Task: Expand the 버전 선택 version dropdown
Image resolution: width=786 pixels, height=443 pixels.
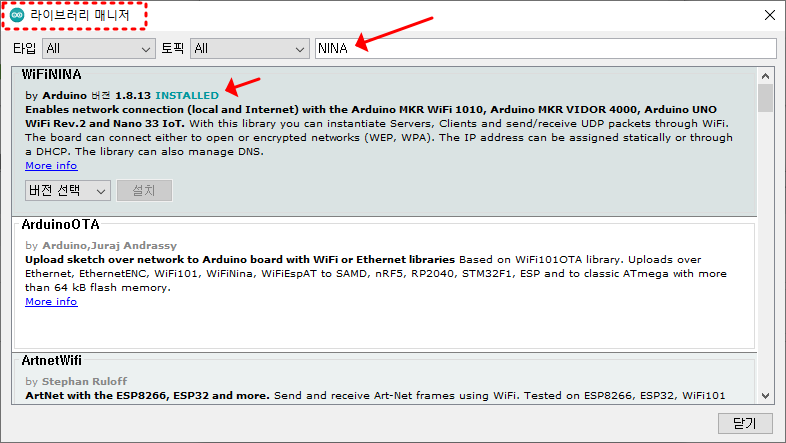Action: tap(68, 190)
